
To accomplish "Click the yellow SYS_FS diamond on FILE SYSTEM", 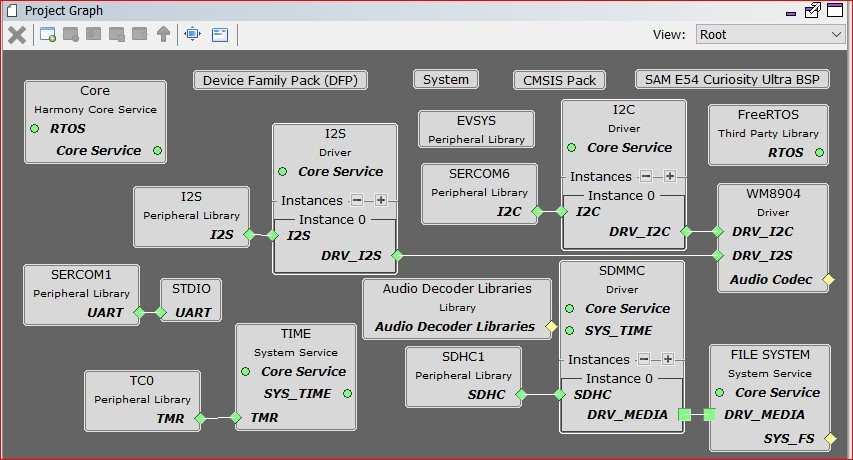I will tap(830, 438).
